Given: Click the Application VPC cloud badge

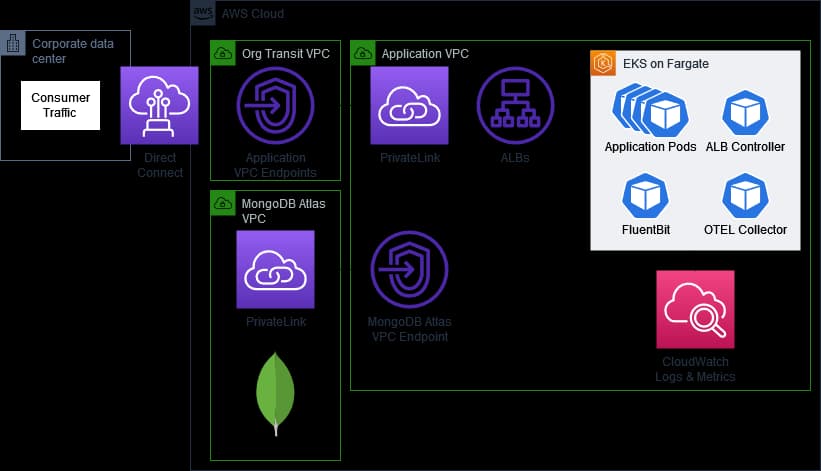Looking at the screenshot, I should pos(363,53).
